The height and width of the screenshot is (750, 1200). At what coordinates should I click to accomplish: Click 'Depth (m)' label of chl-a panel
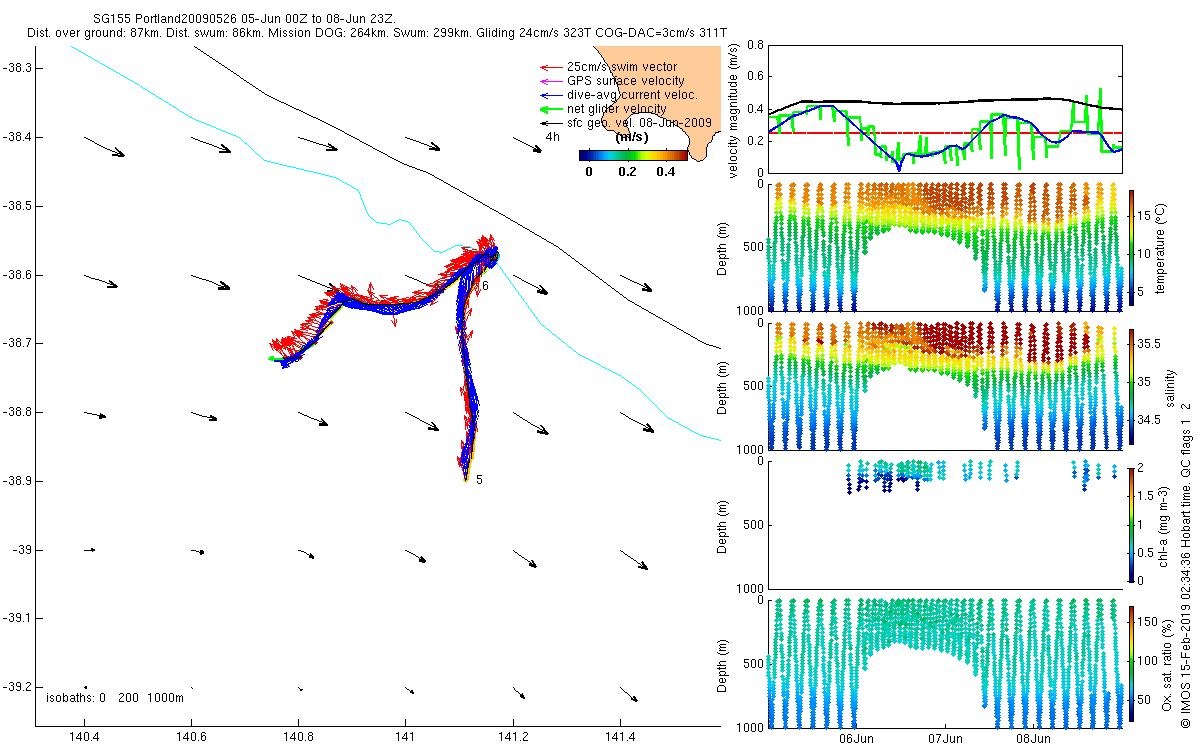point(723,524)
